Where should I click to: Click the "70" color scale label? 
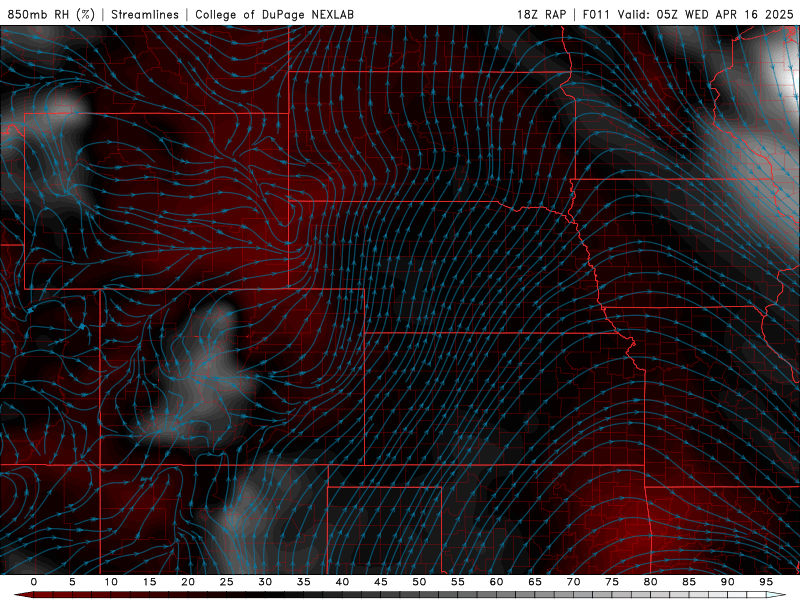pos(573,582)
